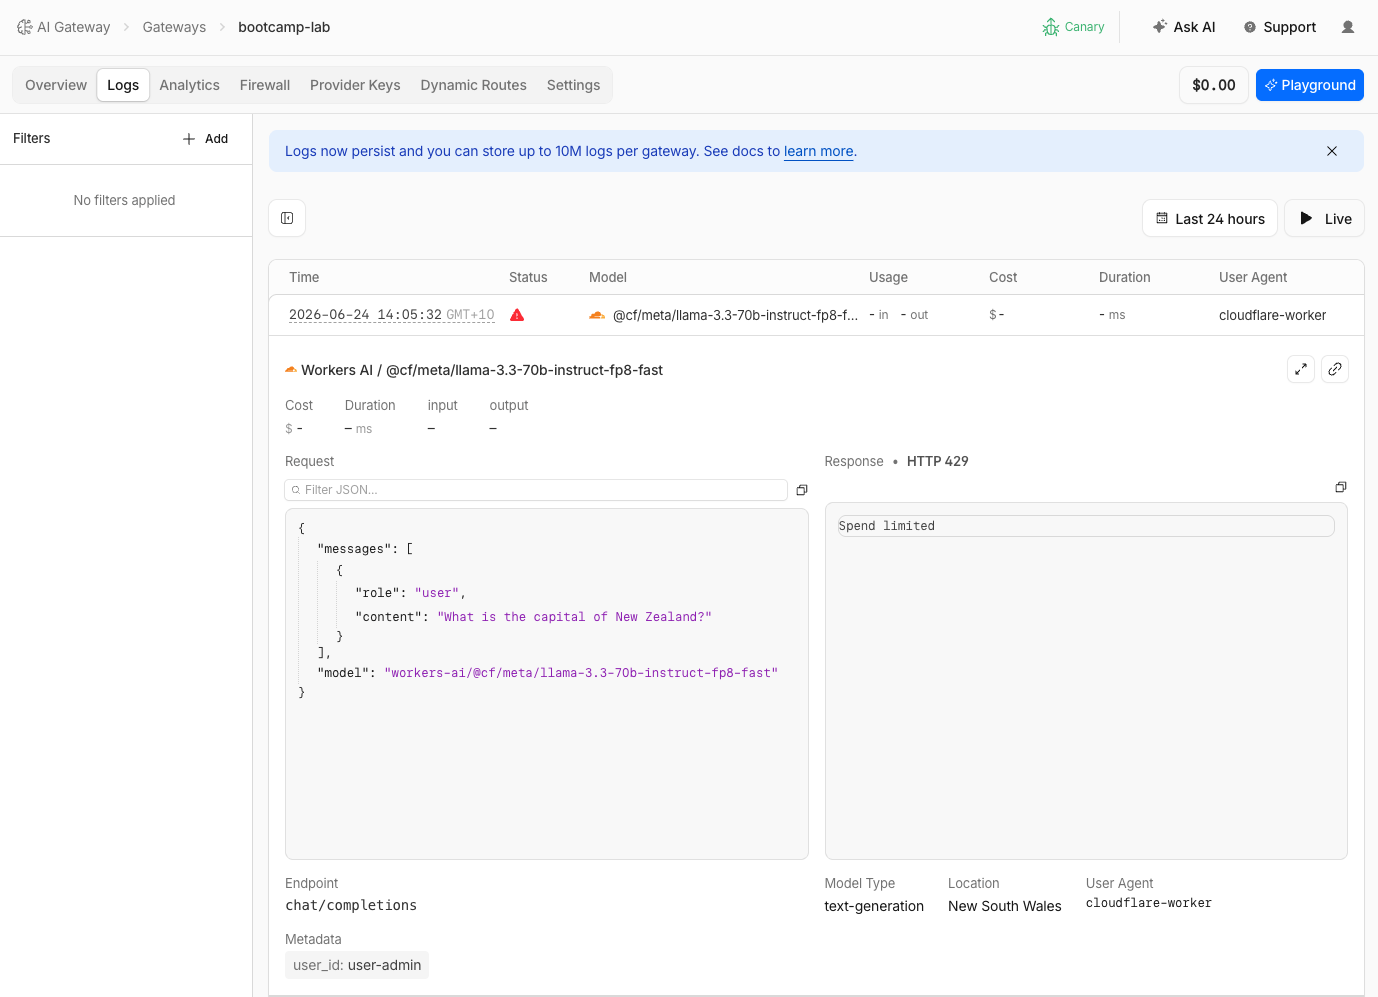Start Live log streaming
The height and width of the screenshot is (997, 1378).
pyautogui.click(x=1325, y=218)
